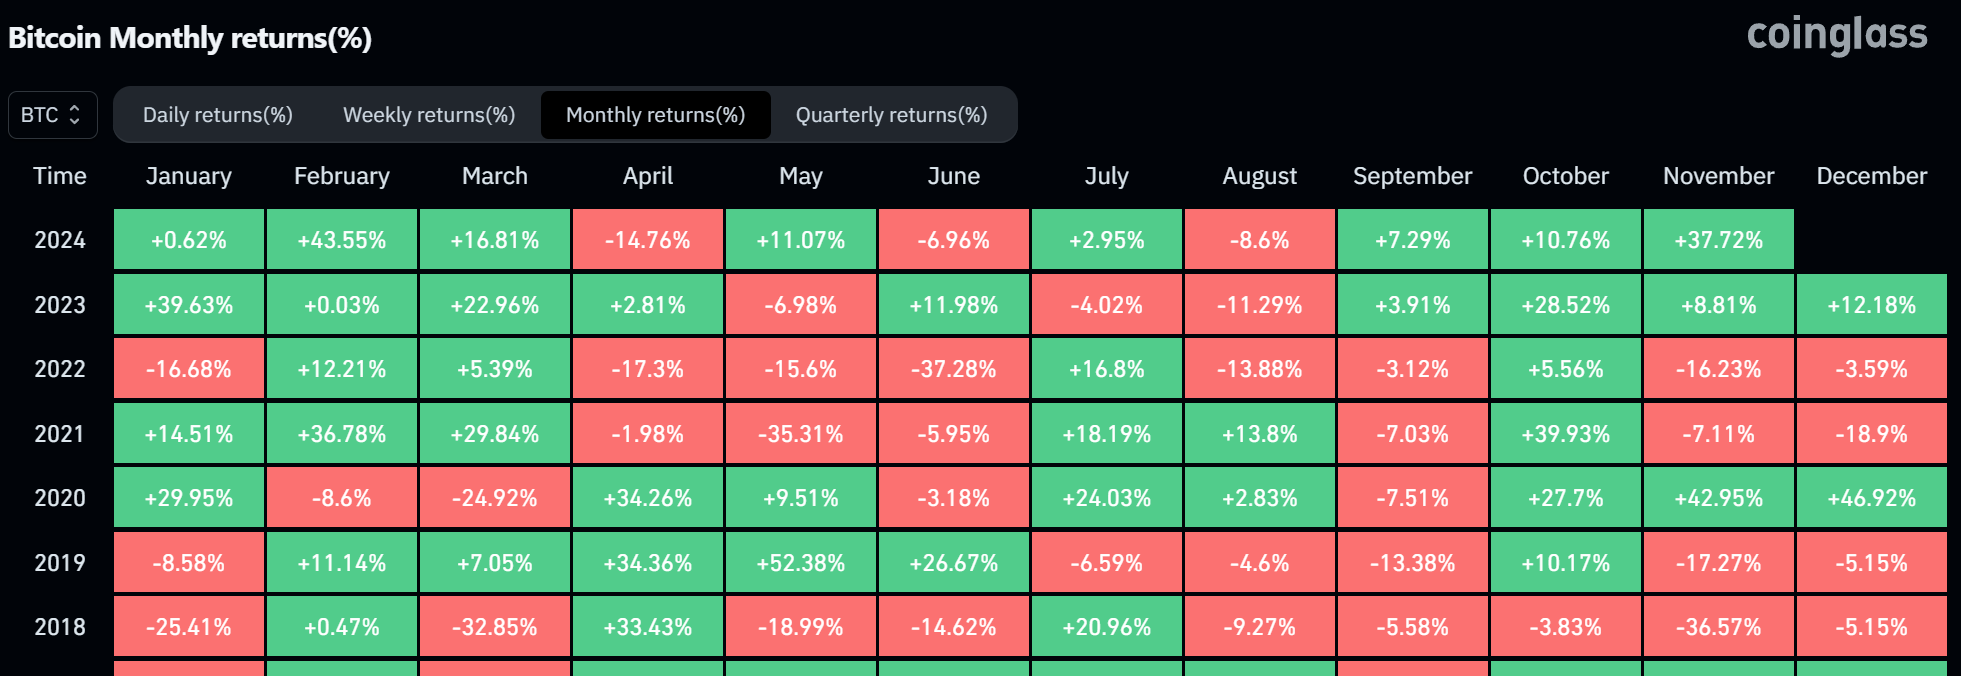Select the November 2018 -36.57% cell

coord(1718,627)
